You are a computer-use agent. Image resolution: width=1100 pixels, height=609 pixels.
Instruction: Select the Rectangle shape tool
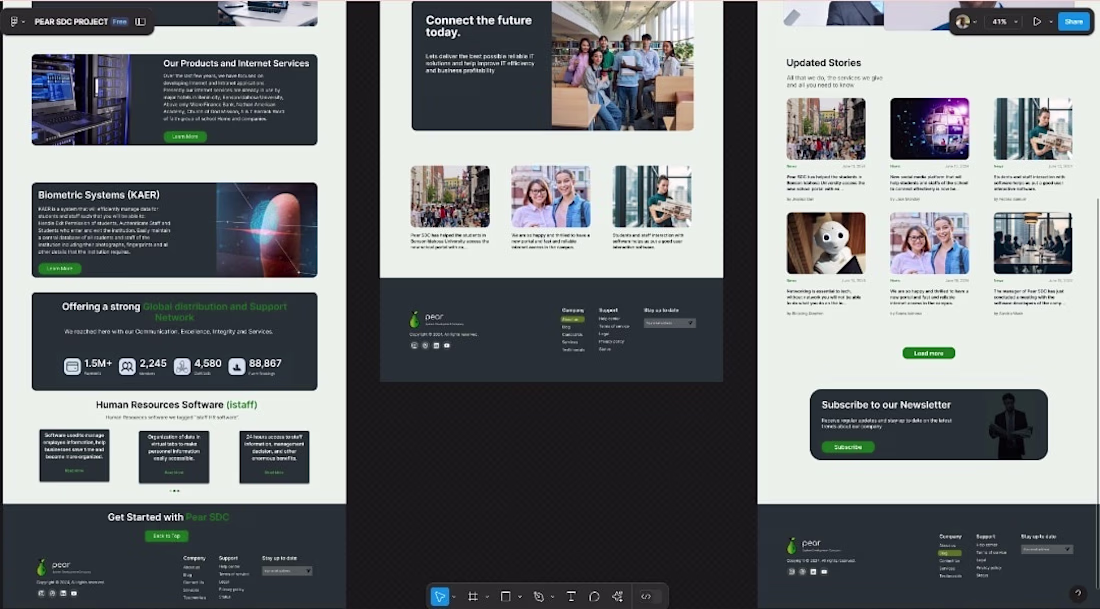505,596
